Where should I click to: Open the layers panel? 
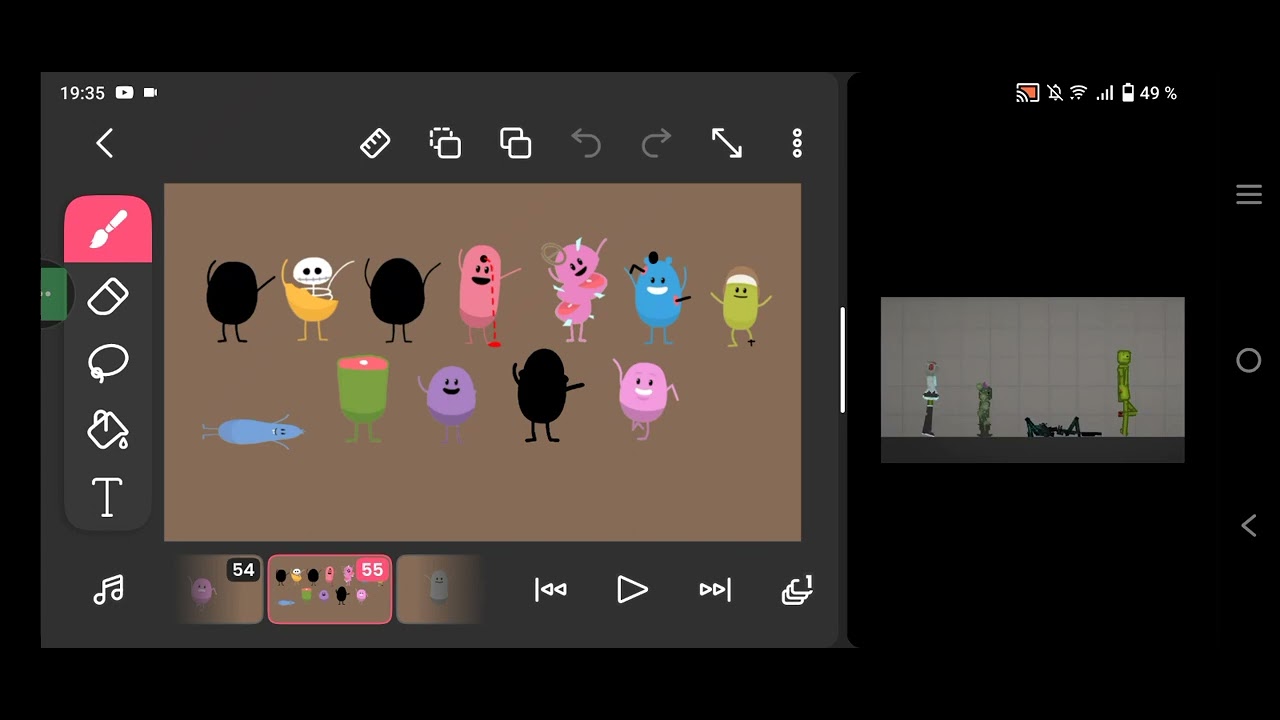coord(797,590)
